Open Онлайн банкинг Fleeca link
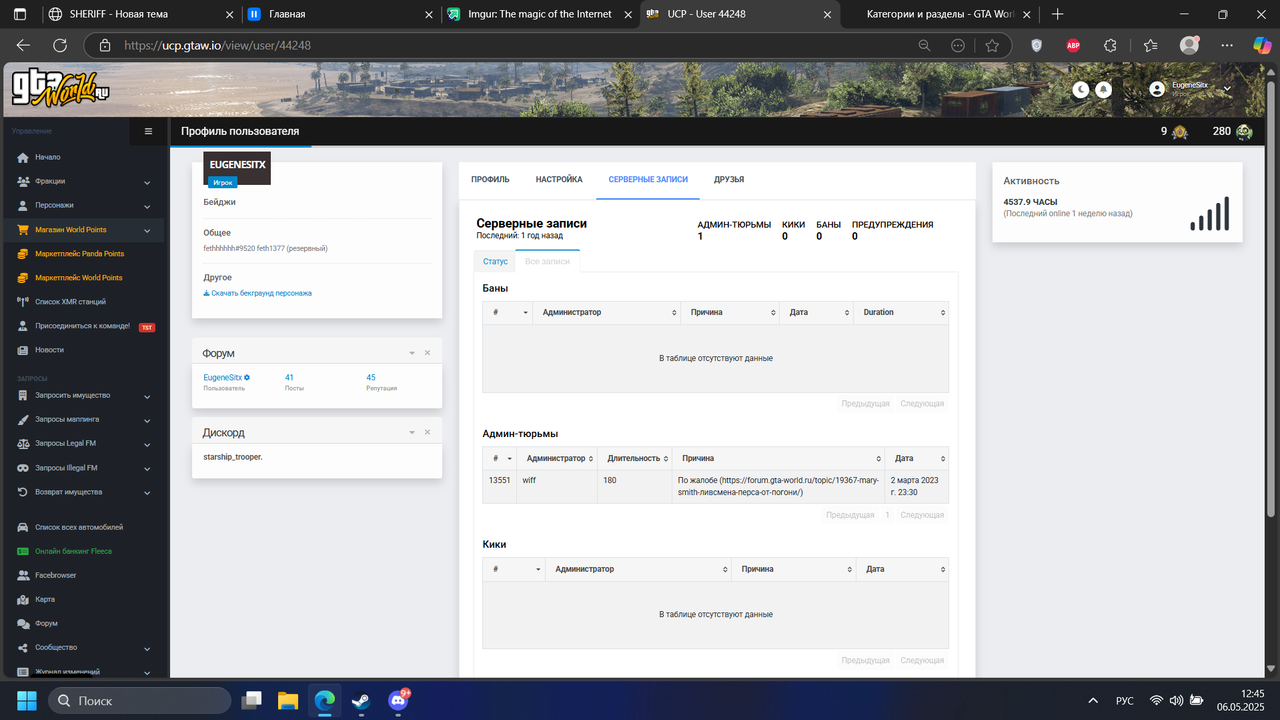1280x720 pixels. click(73, 551)
